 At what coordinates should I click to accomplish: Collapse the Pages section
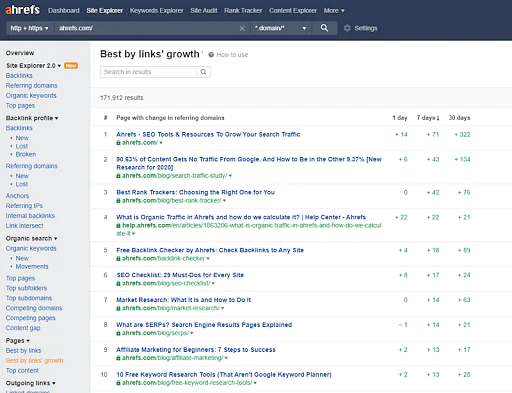pyautogui.click(x=18, y=341)
